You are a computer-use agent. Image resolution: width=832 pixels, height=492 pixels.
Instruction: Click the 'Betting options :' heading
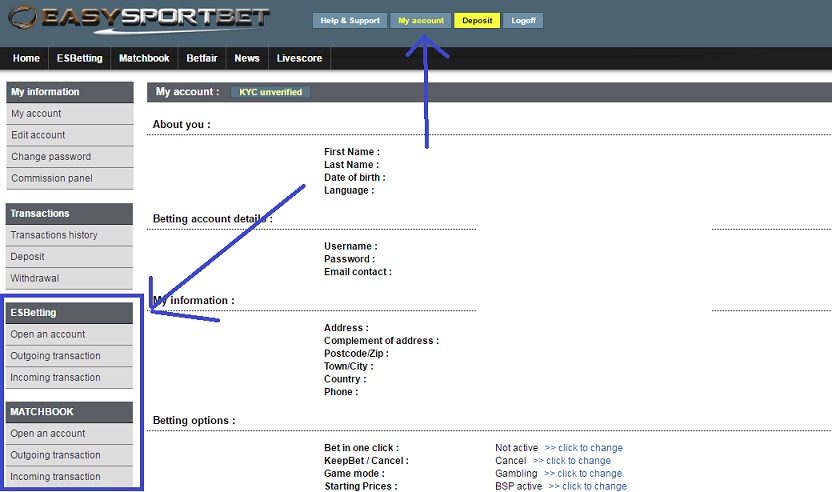pyautogui.click(x=194, y=420)
